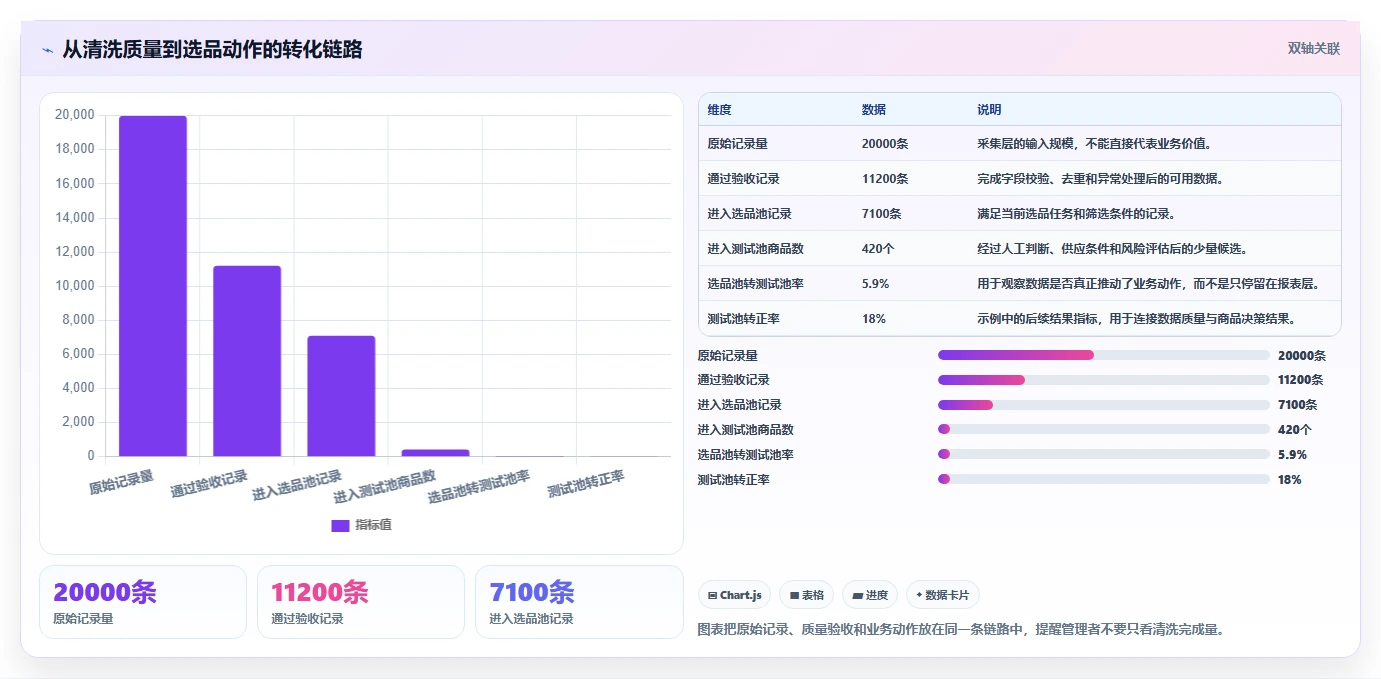Toggle the 指标值 legend swatch
The width and height of the screenshot is (1381, 679).
pyautogui.click(x=340, y=525)
